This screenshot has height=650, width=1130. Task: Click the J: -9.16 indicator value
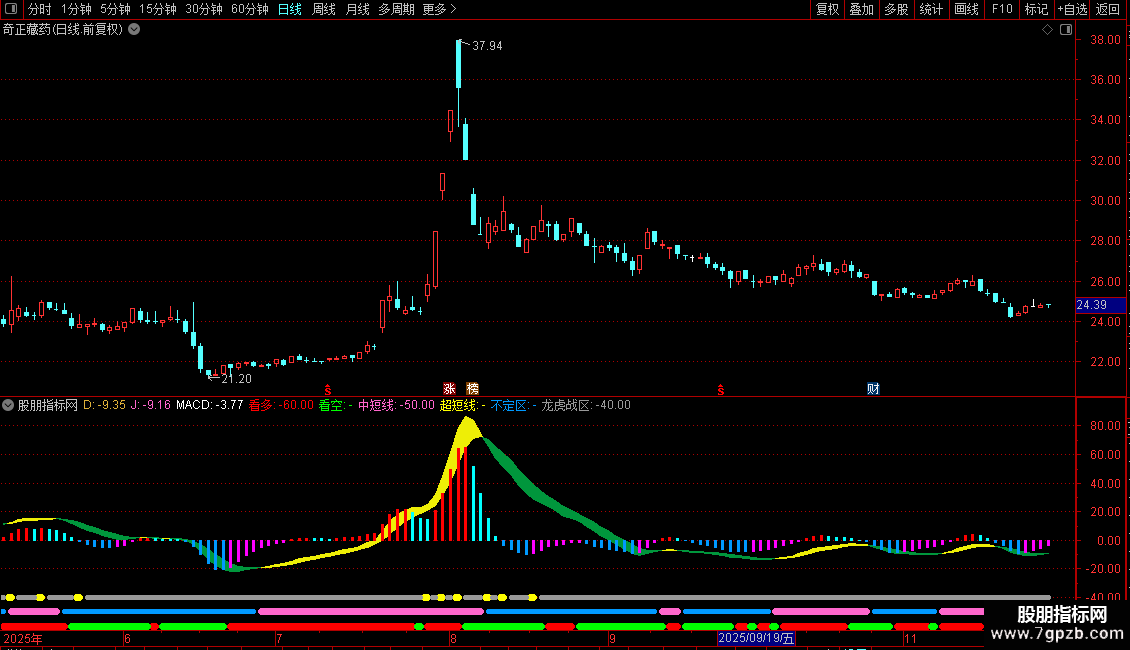(151, 406)
